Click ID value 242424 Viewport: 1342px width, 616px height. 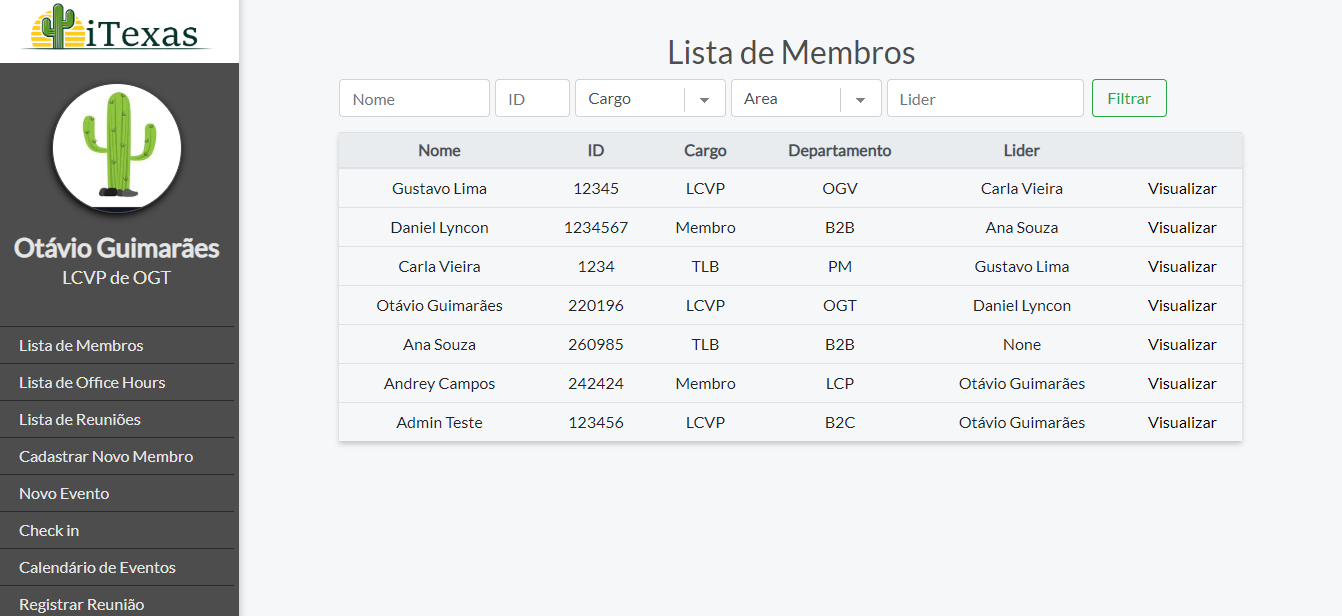tap(596, 383)
